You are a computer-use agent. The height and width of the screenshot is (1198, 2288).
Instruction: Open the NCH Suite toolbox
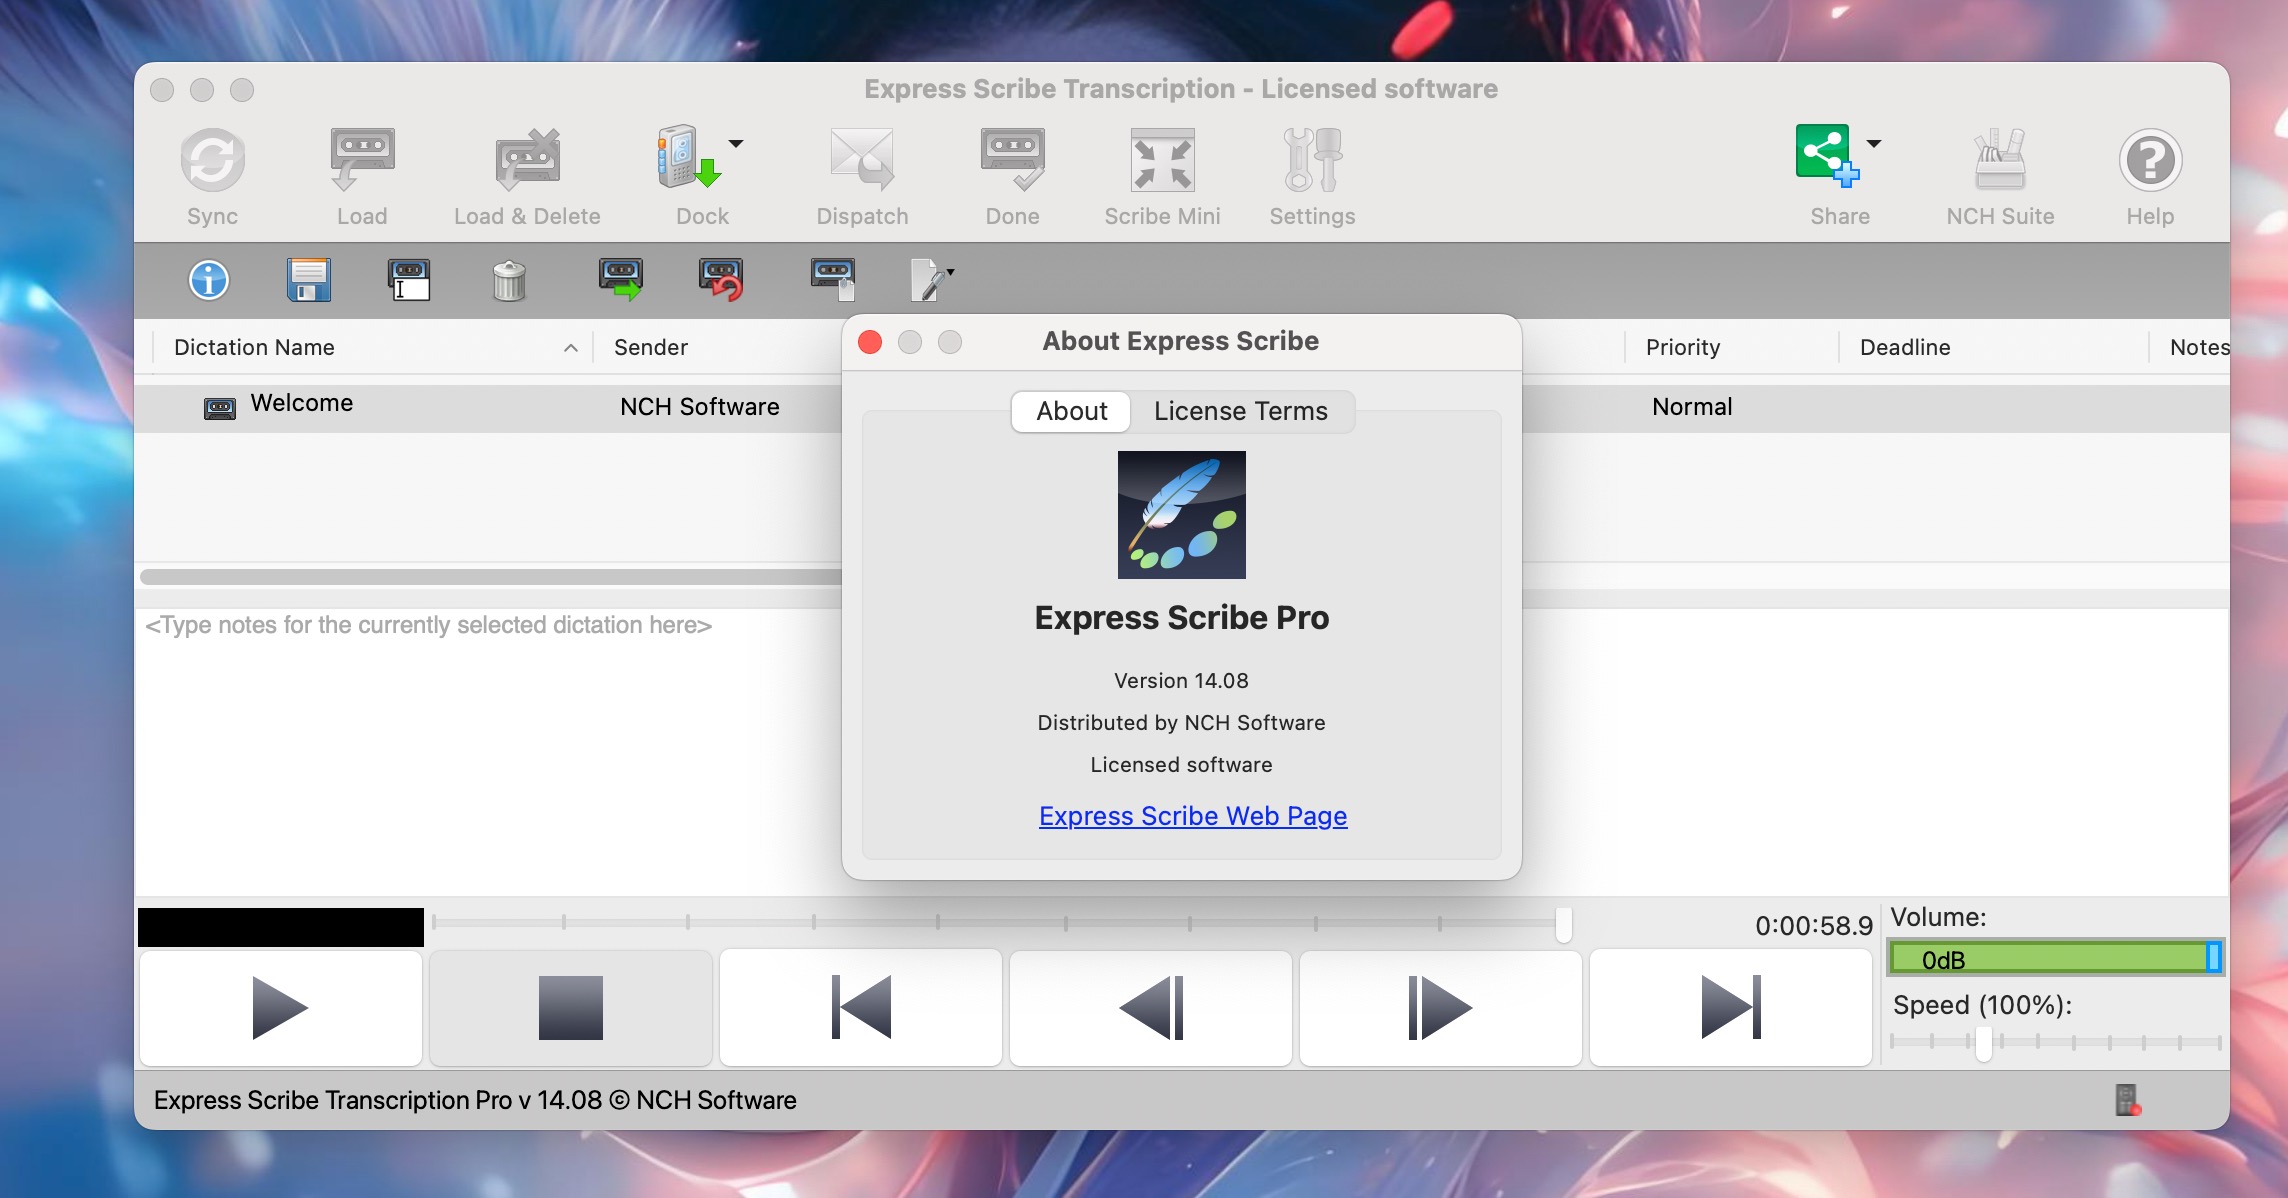(x=2000, y=160)
